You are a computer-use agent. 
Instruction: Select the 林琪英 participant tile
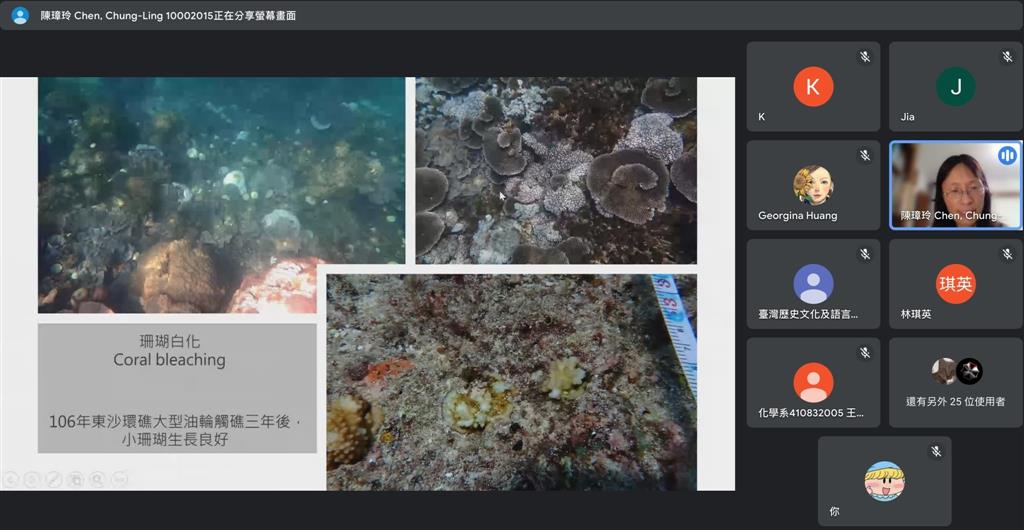955,284
